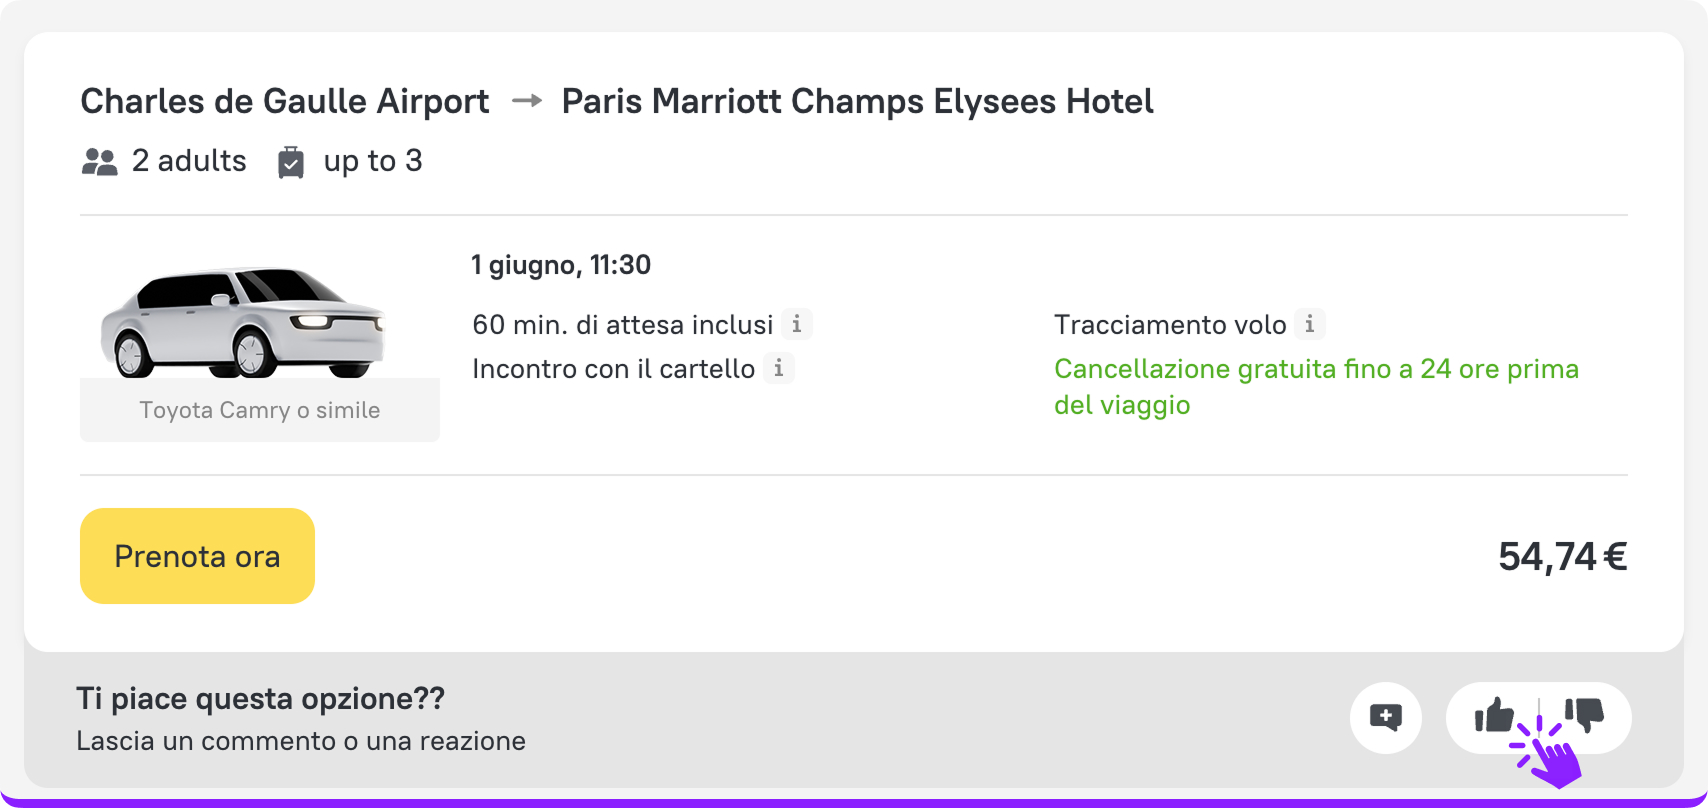Open the green free cancellation policy text
Viewport: 1708px width, 808px height.
point(1316,386)
